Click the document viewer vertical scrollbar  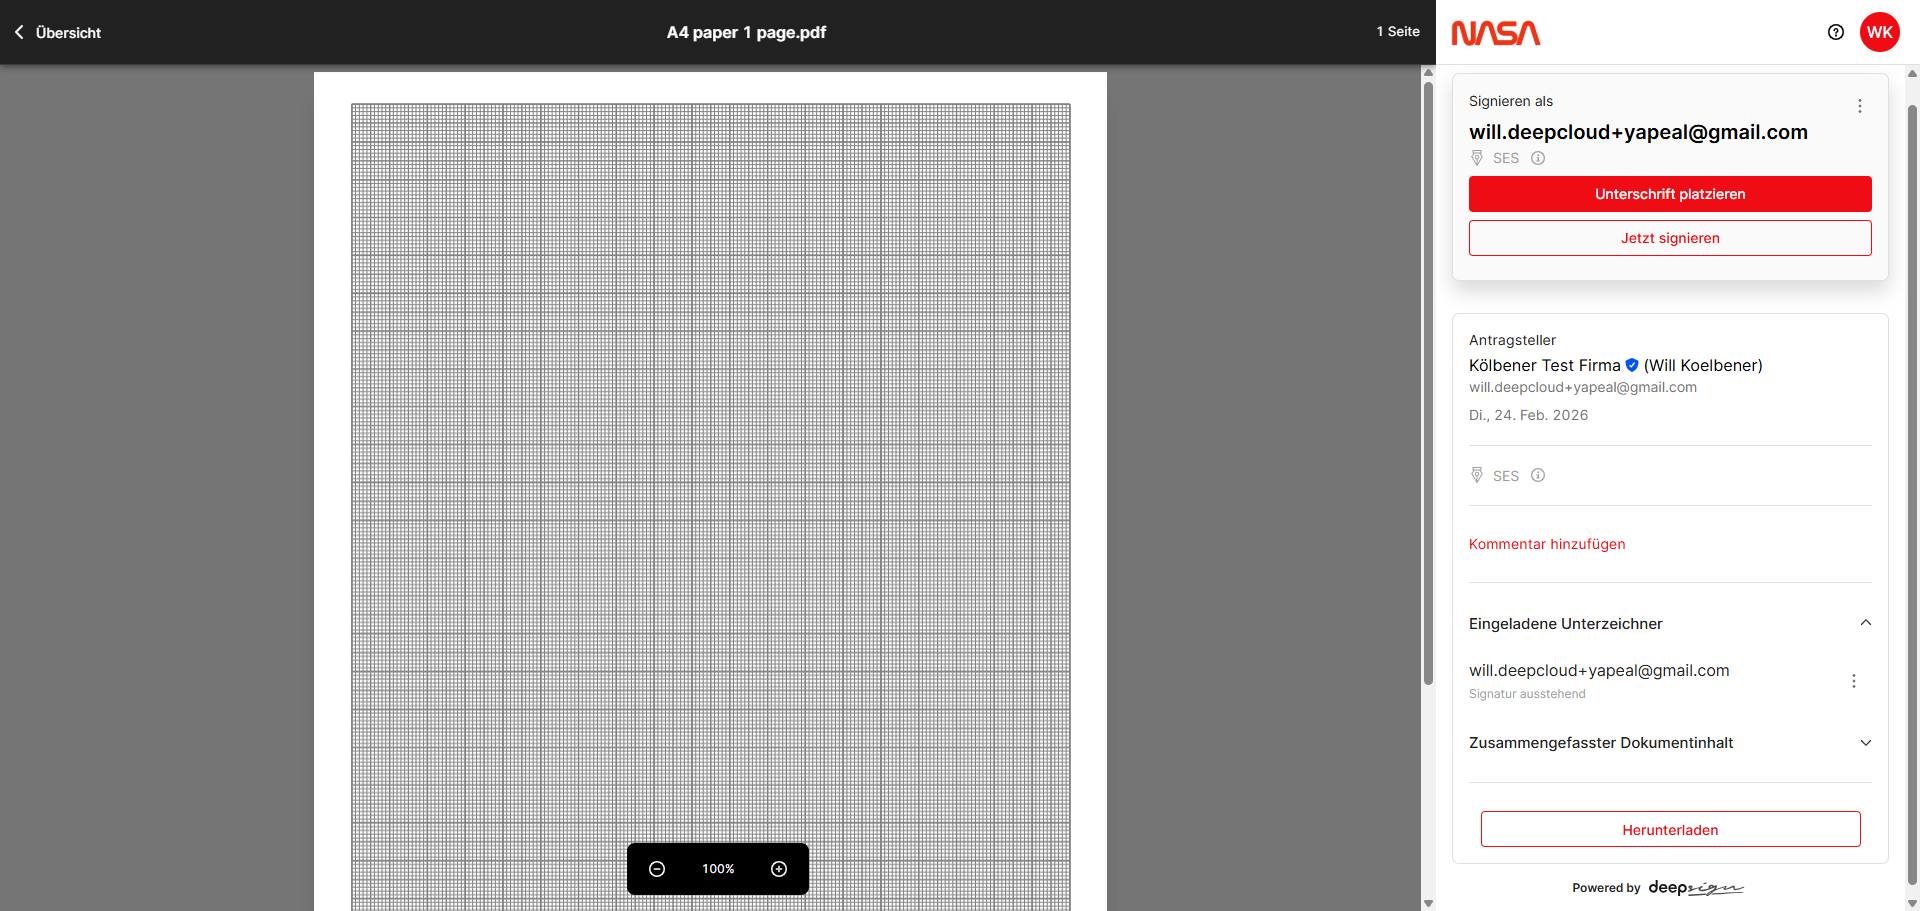1428,380
